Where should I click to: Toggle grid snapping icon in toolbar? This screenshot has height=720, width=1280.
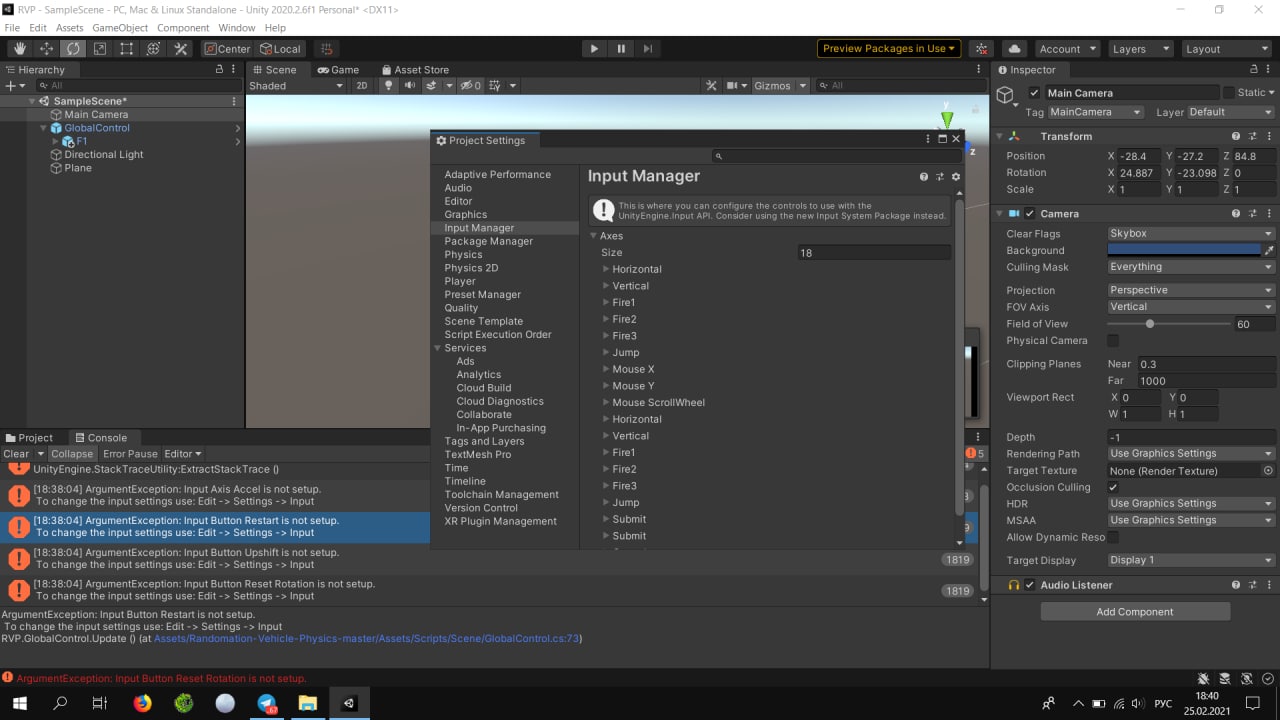click(328, 48)
